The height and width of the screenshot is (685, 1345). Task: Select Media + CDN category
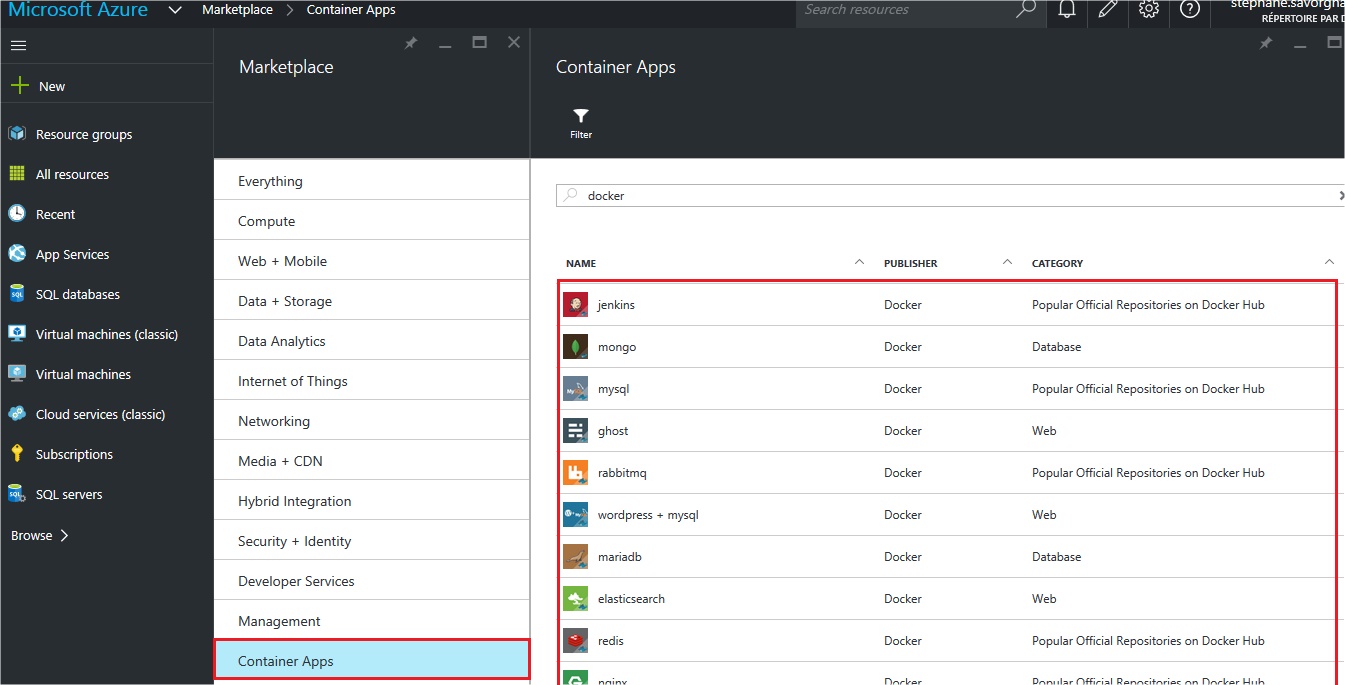pyautogui.click(x=371, y=461)
